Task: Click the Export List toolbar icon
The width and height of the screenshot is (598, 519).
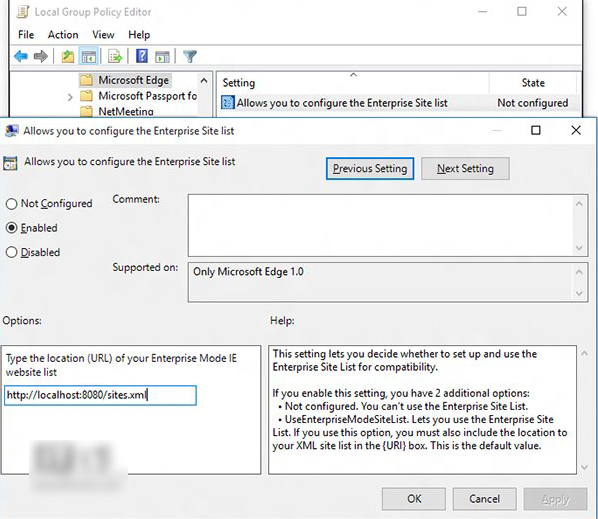Action: point(115,56)
